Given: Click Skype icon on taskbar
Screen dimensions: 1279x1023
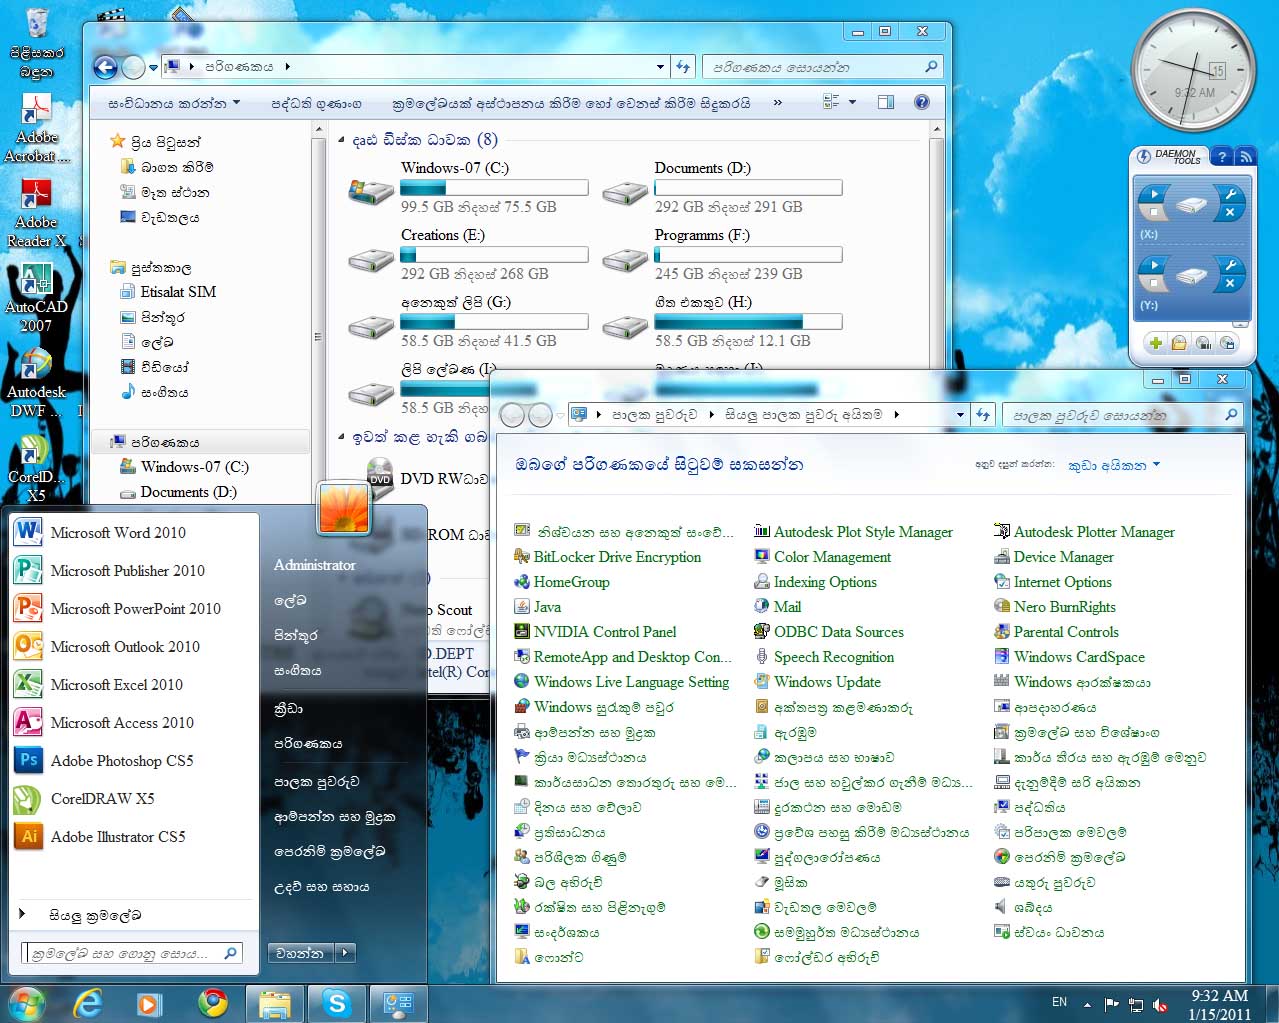Looking at the screenshot, I should click(x=337, y=1003).
